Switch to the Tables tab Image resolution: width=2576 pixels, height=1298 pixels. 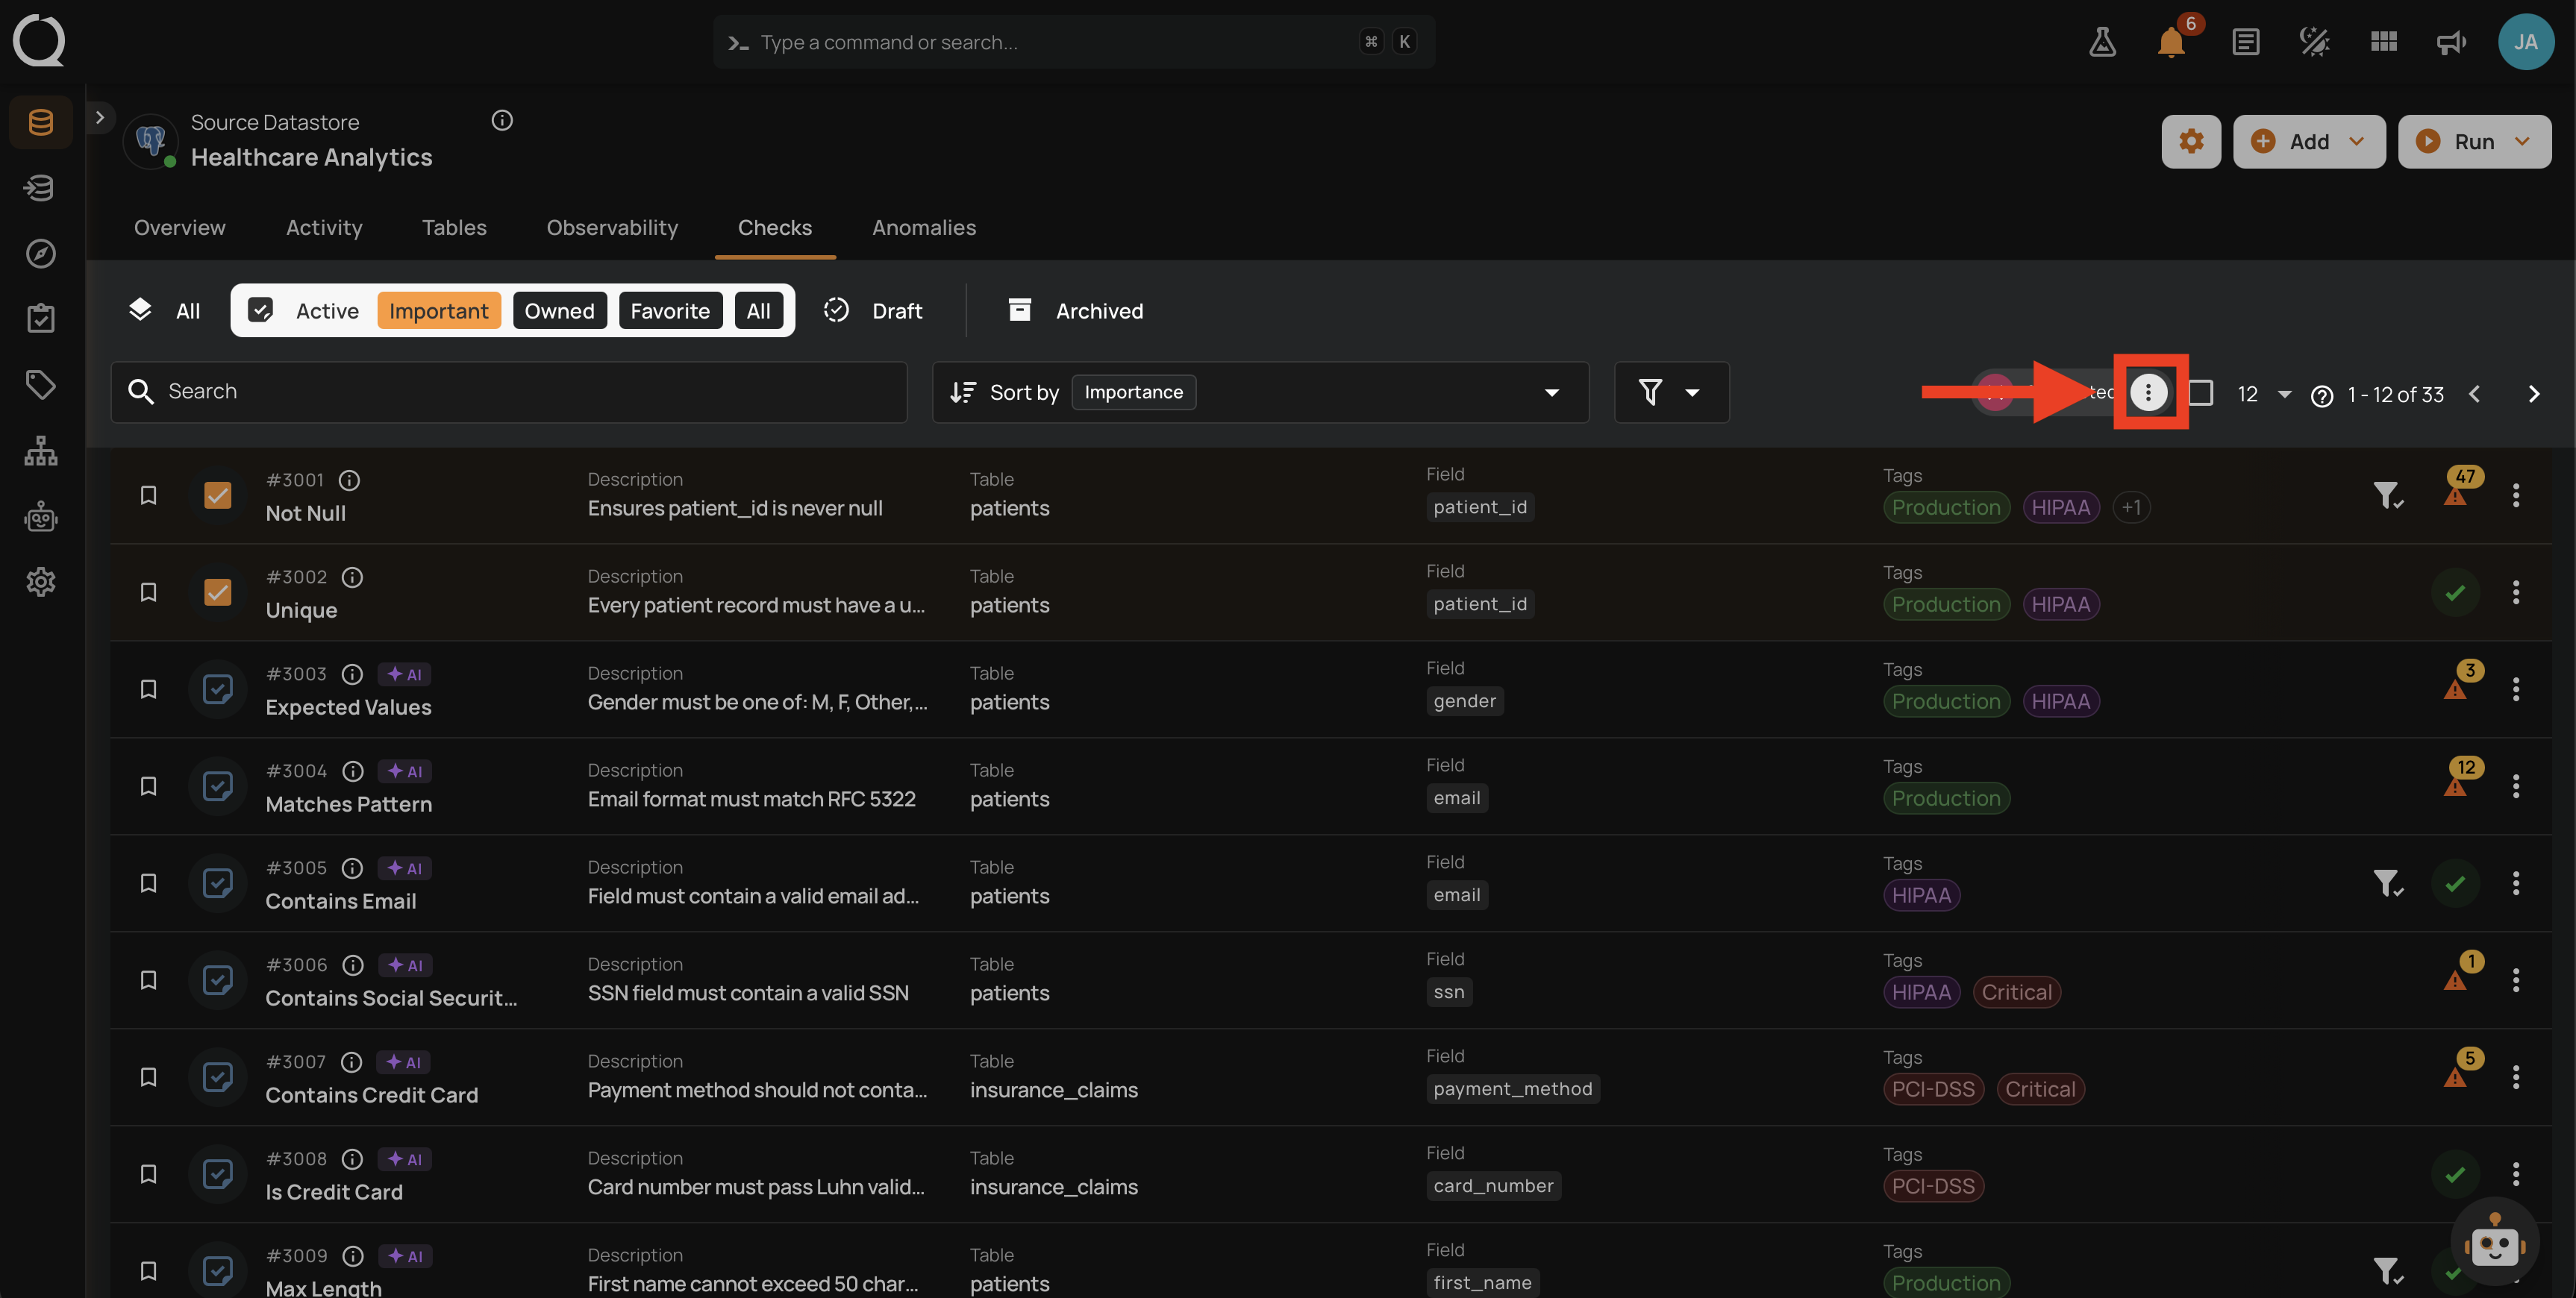click(x=454, y=228)
